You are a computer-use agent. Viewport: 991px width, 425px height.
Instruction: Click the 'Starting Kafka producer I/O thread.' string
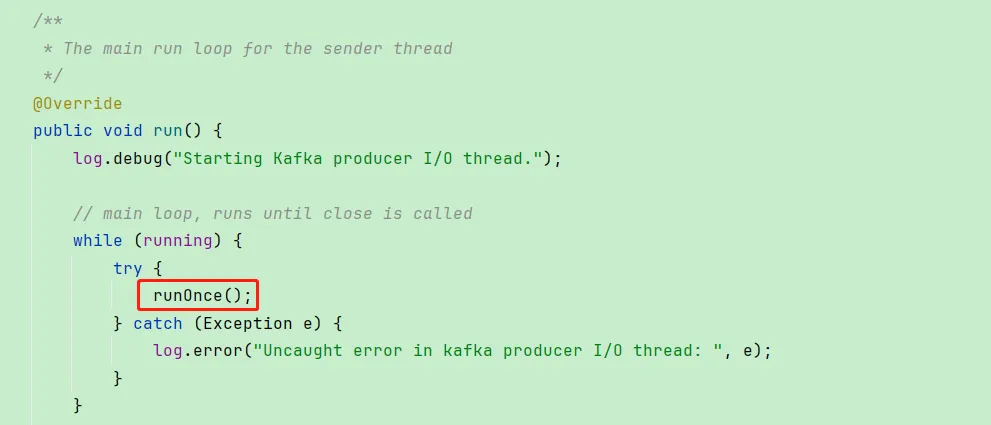[358, 158]
